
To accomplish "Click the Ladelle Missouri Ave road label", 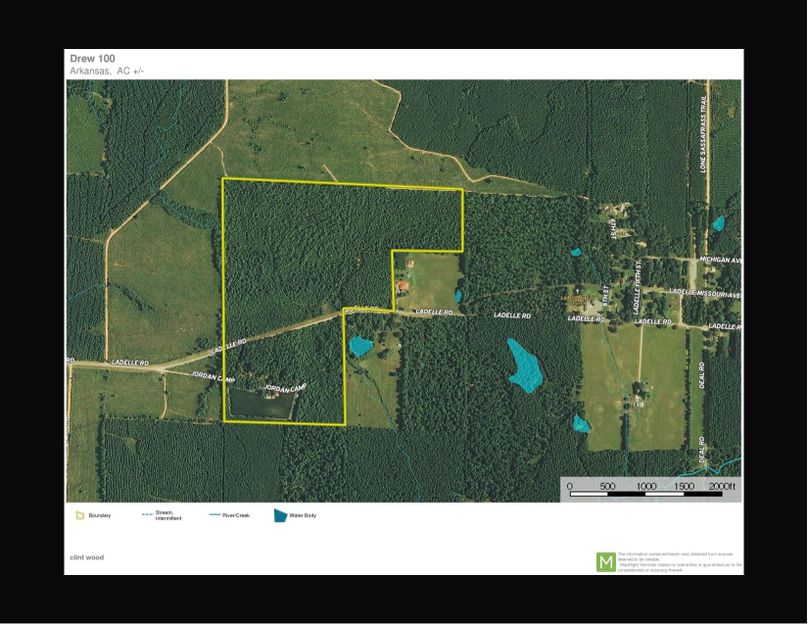I will coord(703,293).
